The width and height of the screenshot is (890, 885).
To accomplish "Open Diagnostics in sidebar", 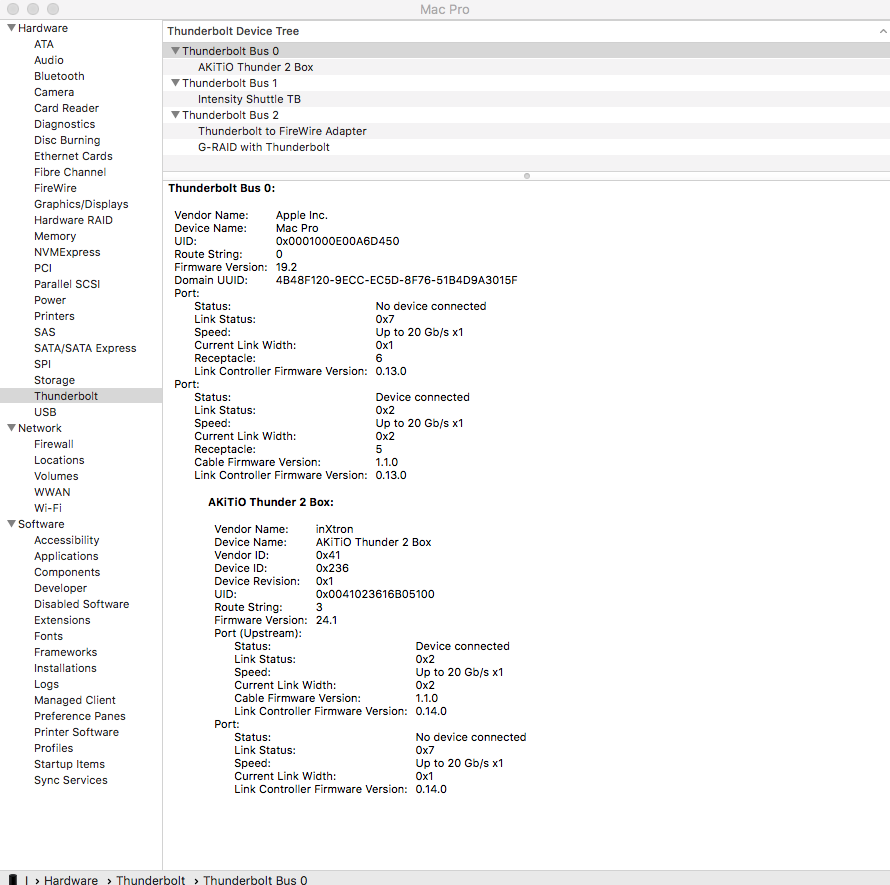I will (x=65, y=124).
